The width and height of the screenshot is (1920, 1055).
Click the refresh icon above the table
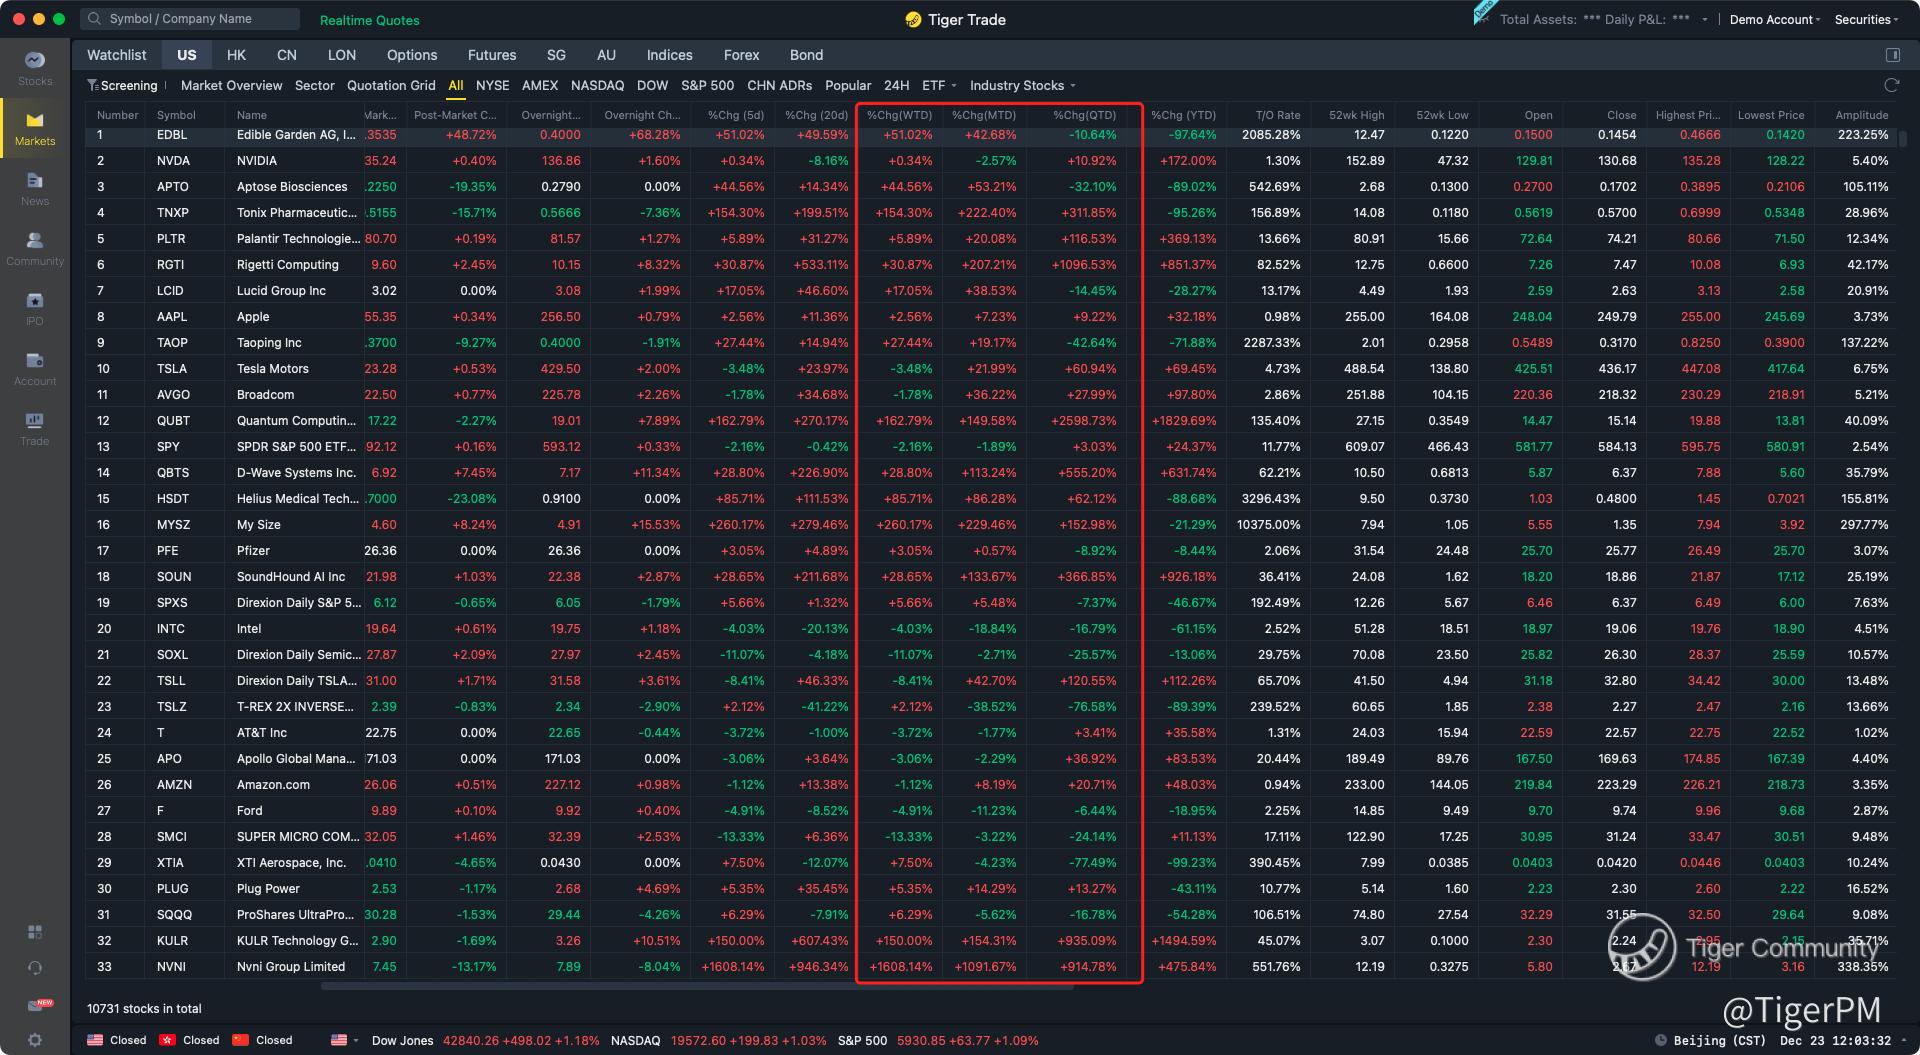click(x=1891, y=85)
